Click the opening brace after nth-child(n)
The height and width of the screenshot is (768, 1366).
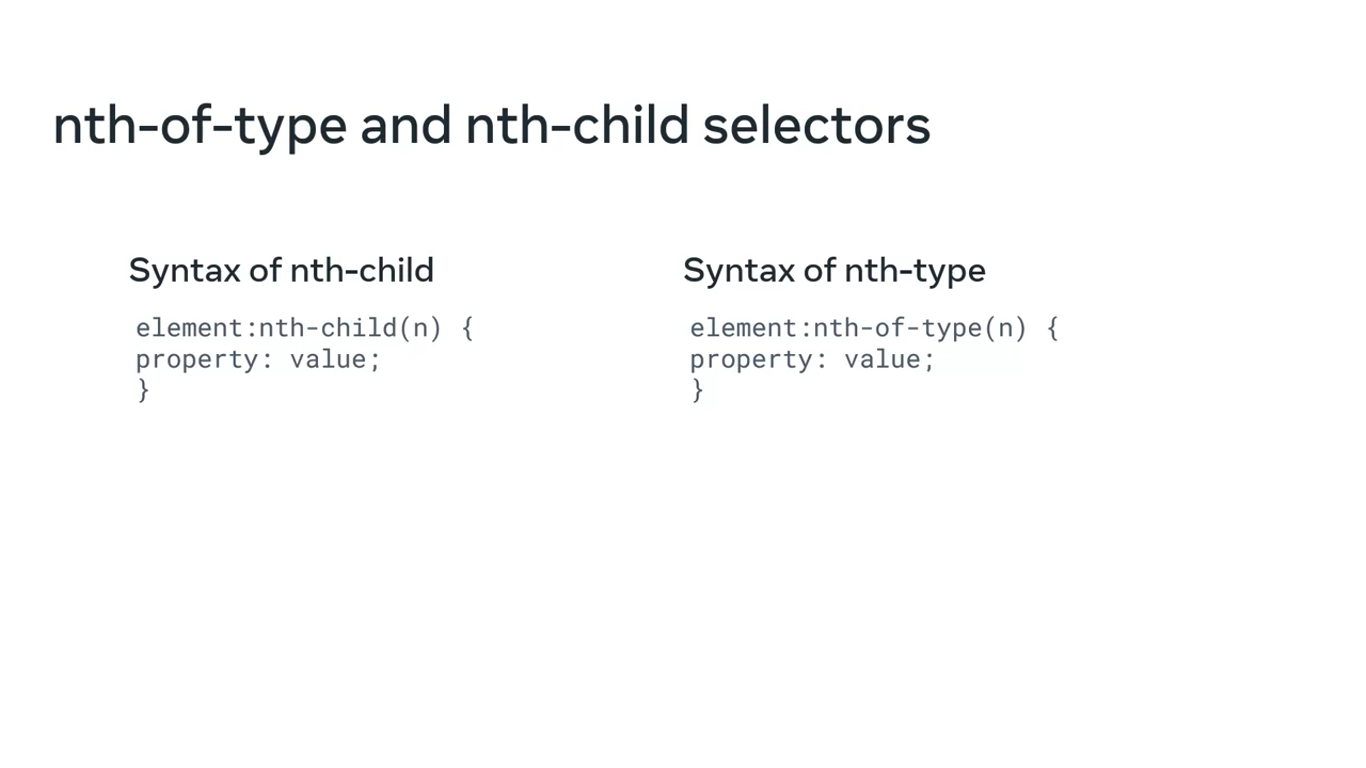tap(467, 328)
